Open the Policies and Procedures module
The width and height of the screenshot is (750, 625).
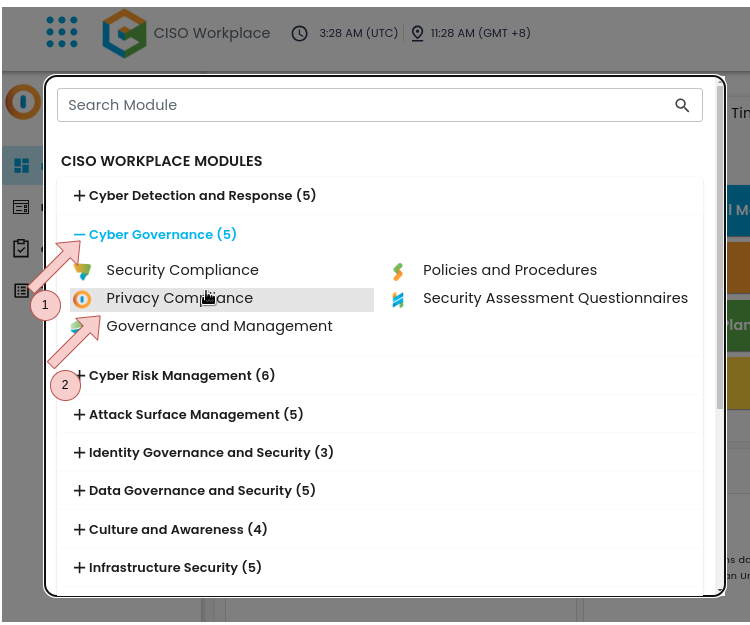coord(510,270)
